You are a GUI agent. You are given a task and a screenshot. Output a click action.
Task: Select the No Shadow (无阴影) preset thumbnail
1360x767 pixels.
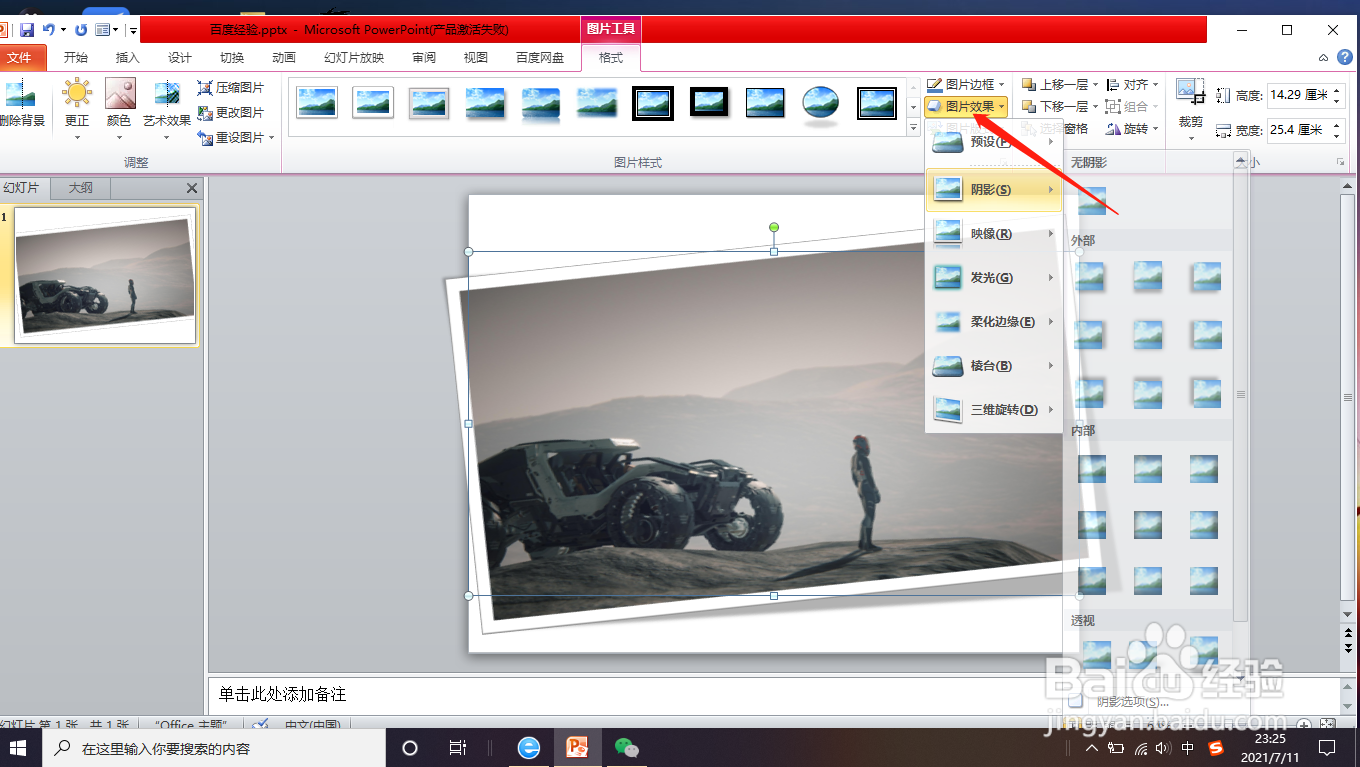pyautogui.click(x=1091, y=199)
